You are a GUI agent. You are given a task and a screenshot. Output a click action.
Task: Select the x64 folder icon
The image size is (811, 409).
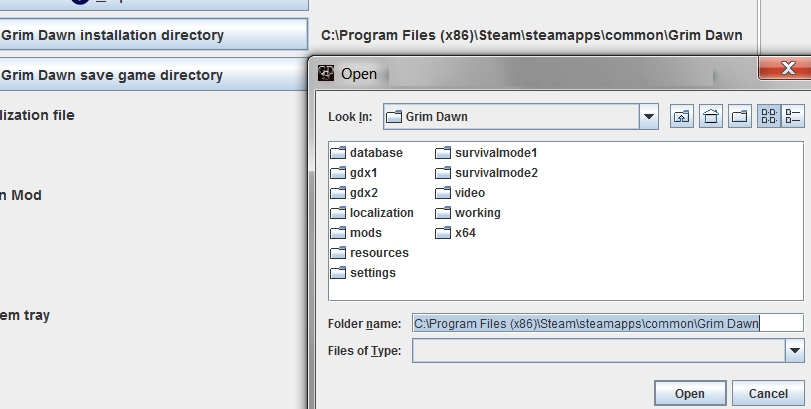(x=443, y=233)
